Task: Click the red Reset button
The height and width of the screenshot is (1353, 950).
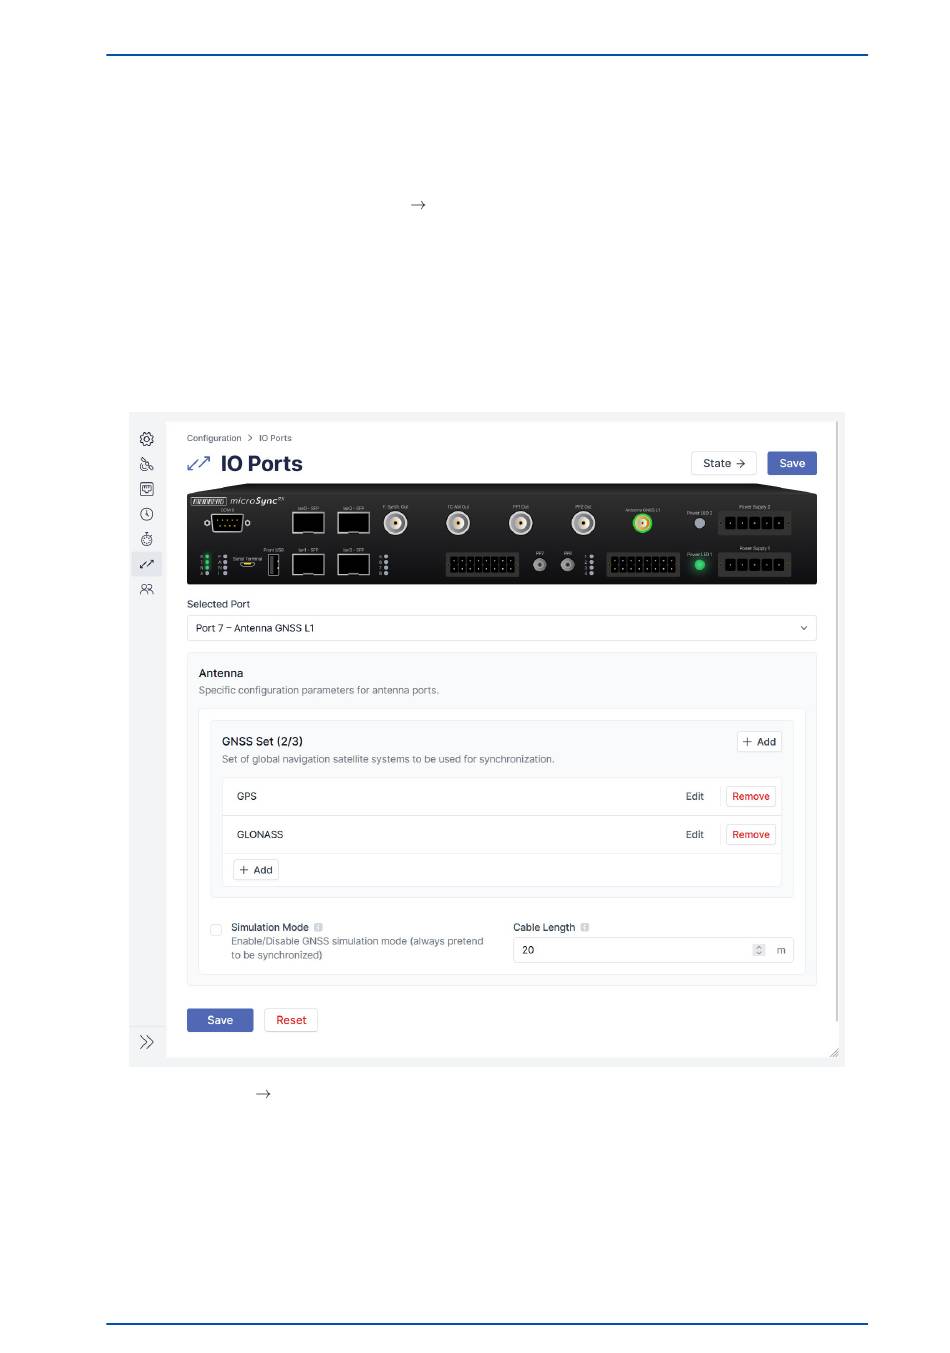Action: (291, 1020)
